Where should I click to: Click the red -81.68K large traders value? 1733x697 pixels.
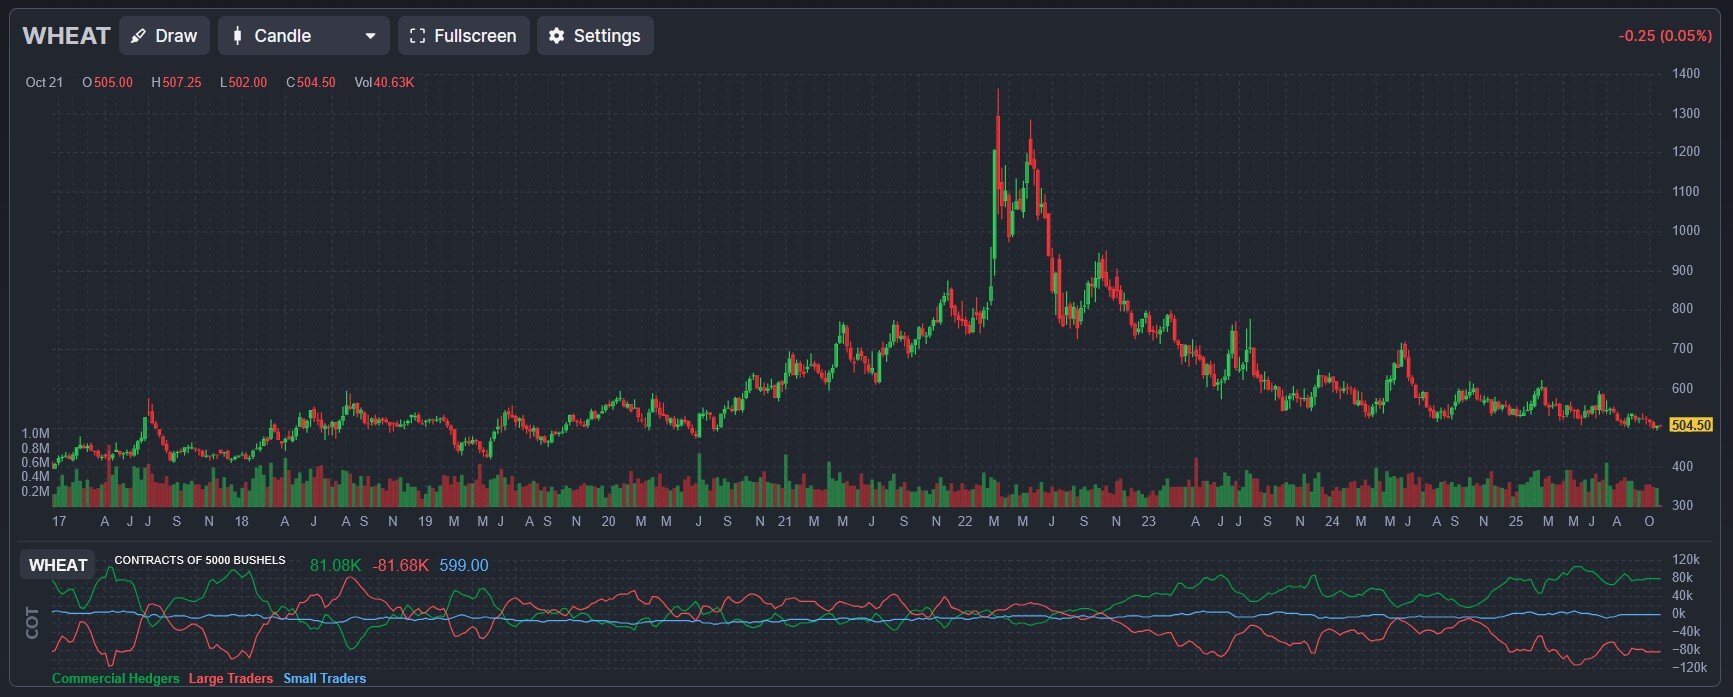click(400, 565)
